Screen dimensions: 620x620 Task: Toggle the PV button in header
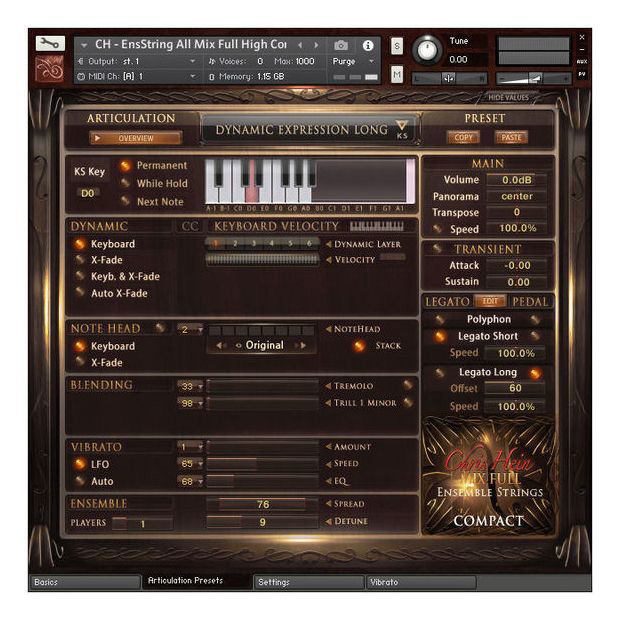[582, 74]
